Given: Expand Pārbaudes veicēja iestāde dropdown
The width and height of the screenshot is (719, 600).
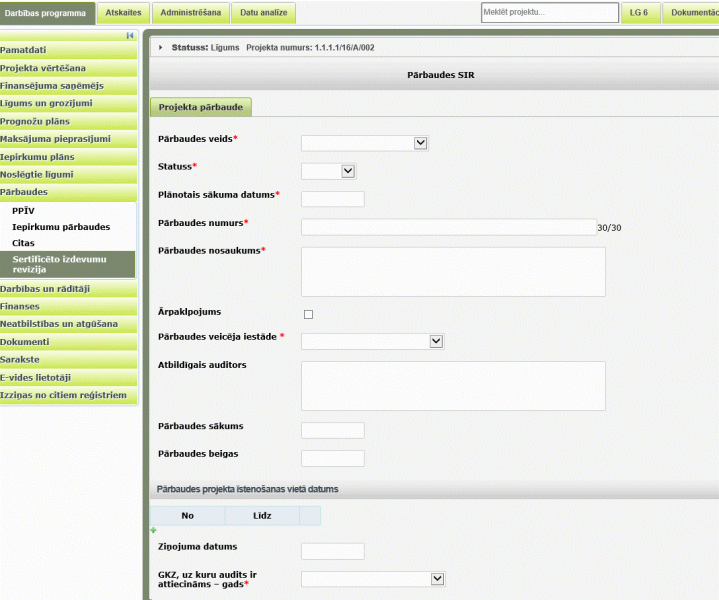Looking at the screenshot, I should pyautogui.click(x=436, y=341).
